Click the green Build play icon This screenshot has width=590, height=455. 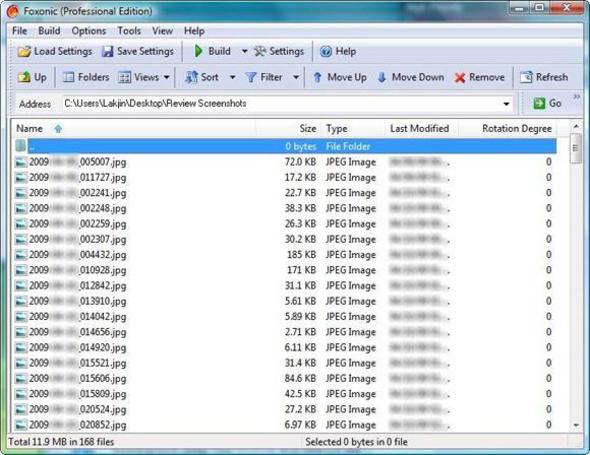coord(198,51)
